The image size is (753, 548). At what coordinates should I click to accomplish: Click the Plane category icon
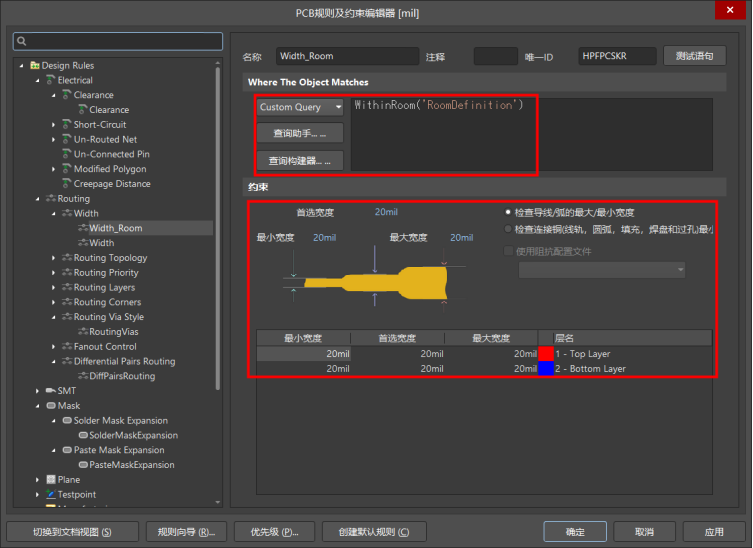click(51, 480)
